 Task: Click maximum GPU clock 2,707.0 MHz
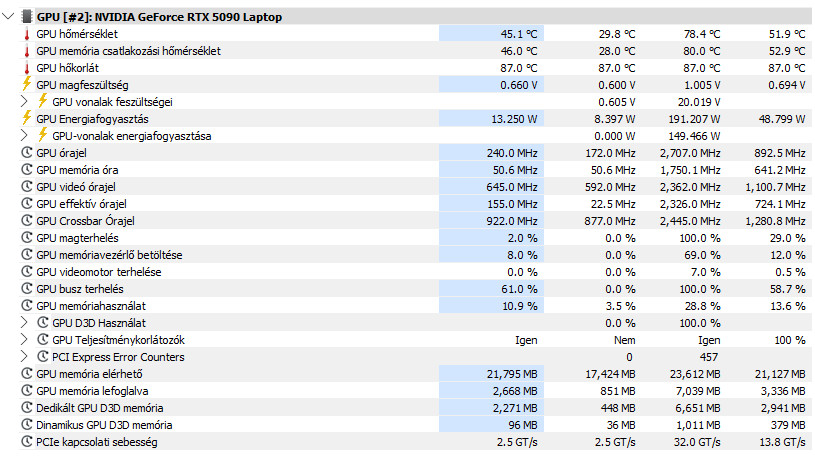pyautogui.click(x=690, y=153)
